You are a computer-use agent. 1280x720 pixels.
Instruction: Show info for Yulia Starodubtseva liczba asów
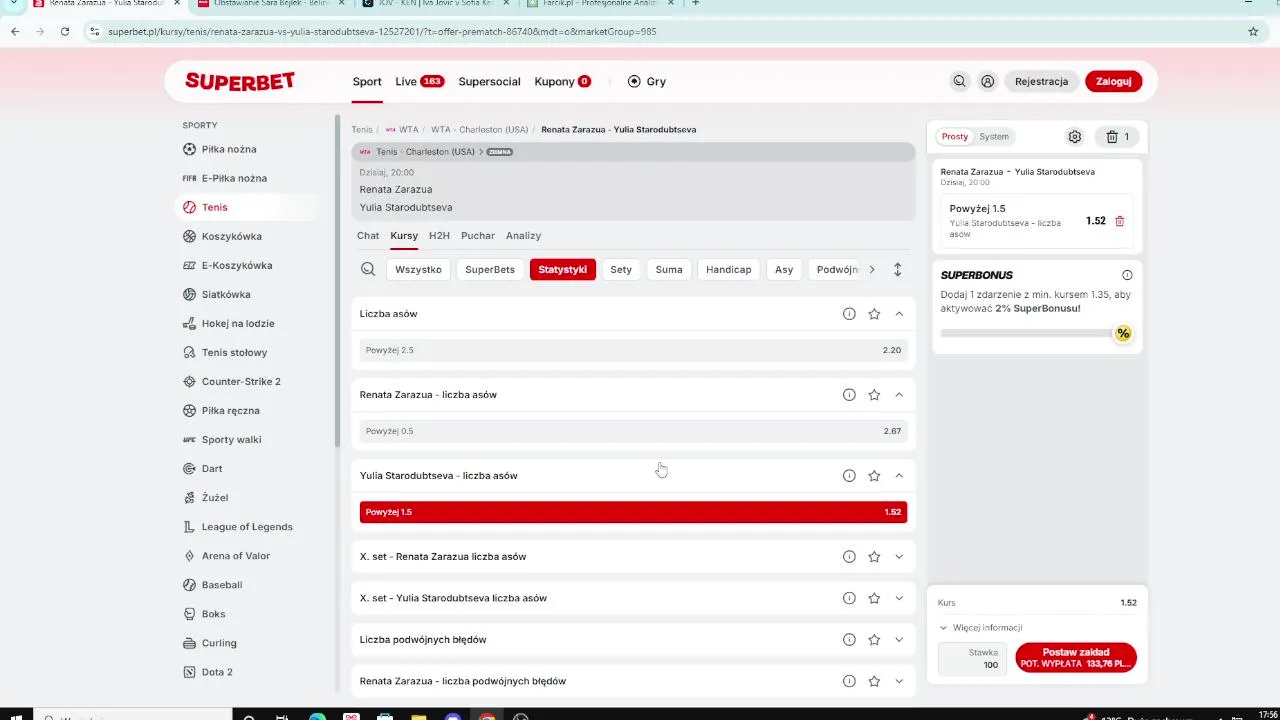849,476
